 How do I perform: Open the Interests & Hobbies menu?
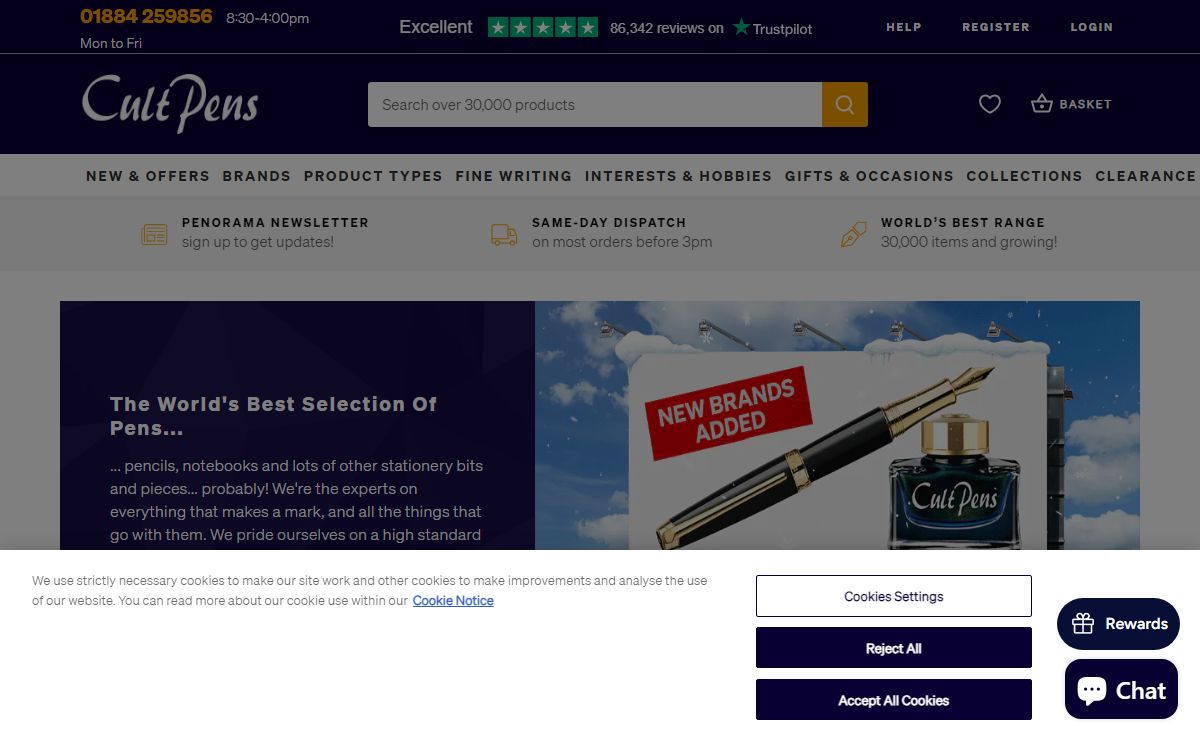pos(679,176)
